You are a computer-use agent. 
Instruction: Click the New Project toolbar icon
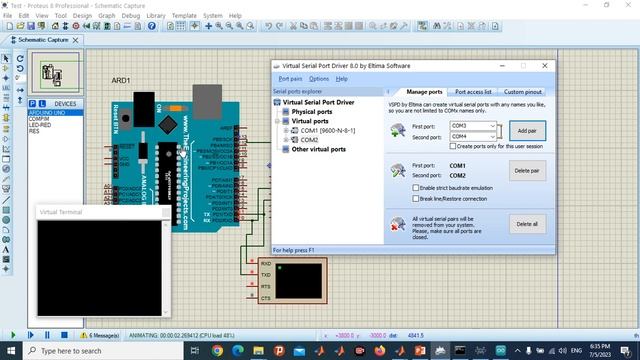9,26
